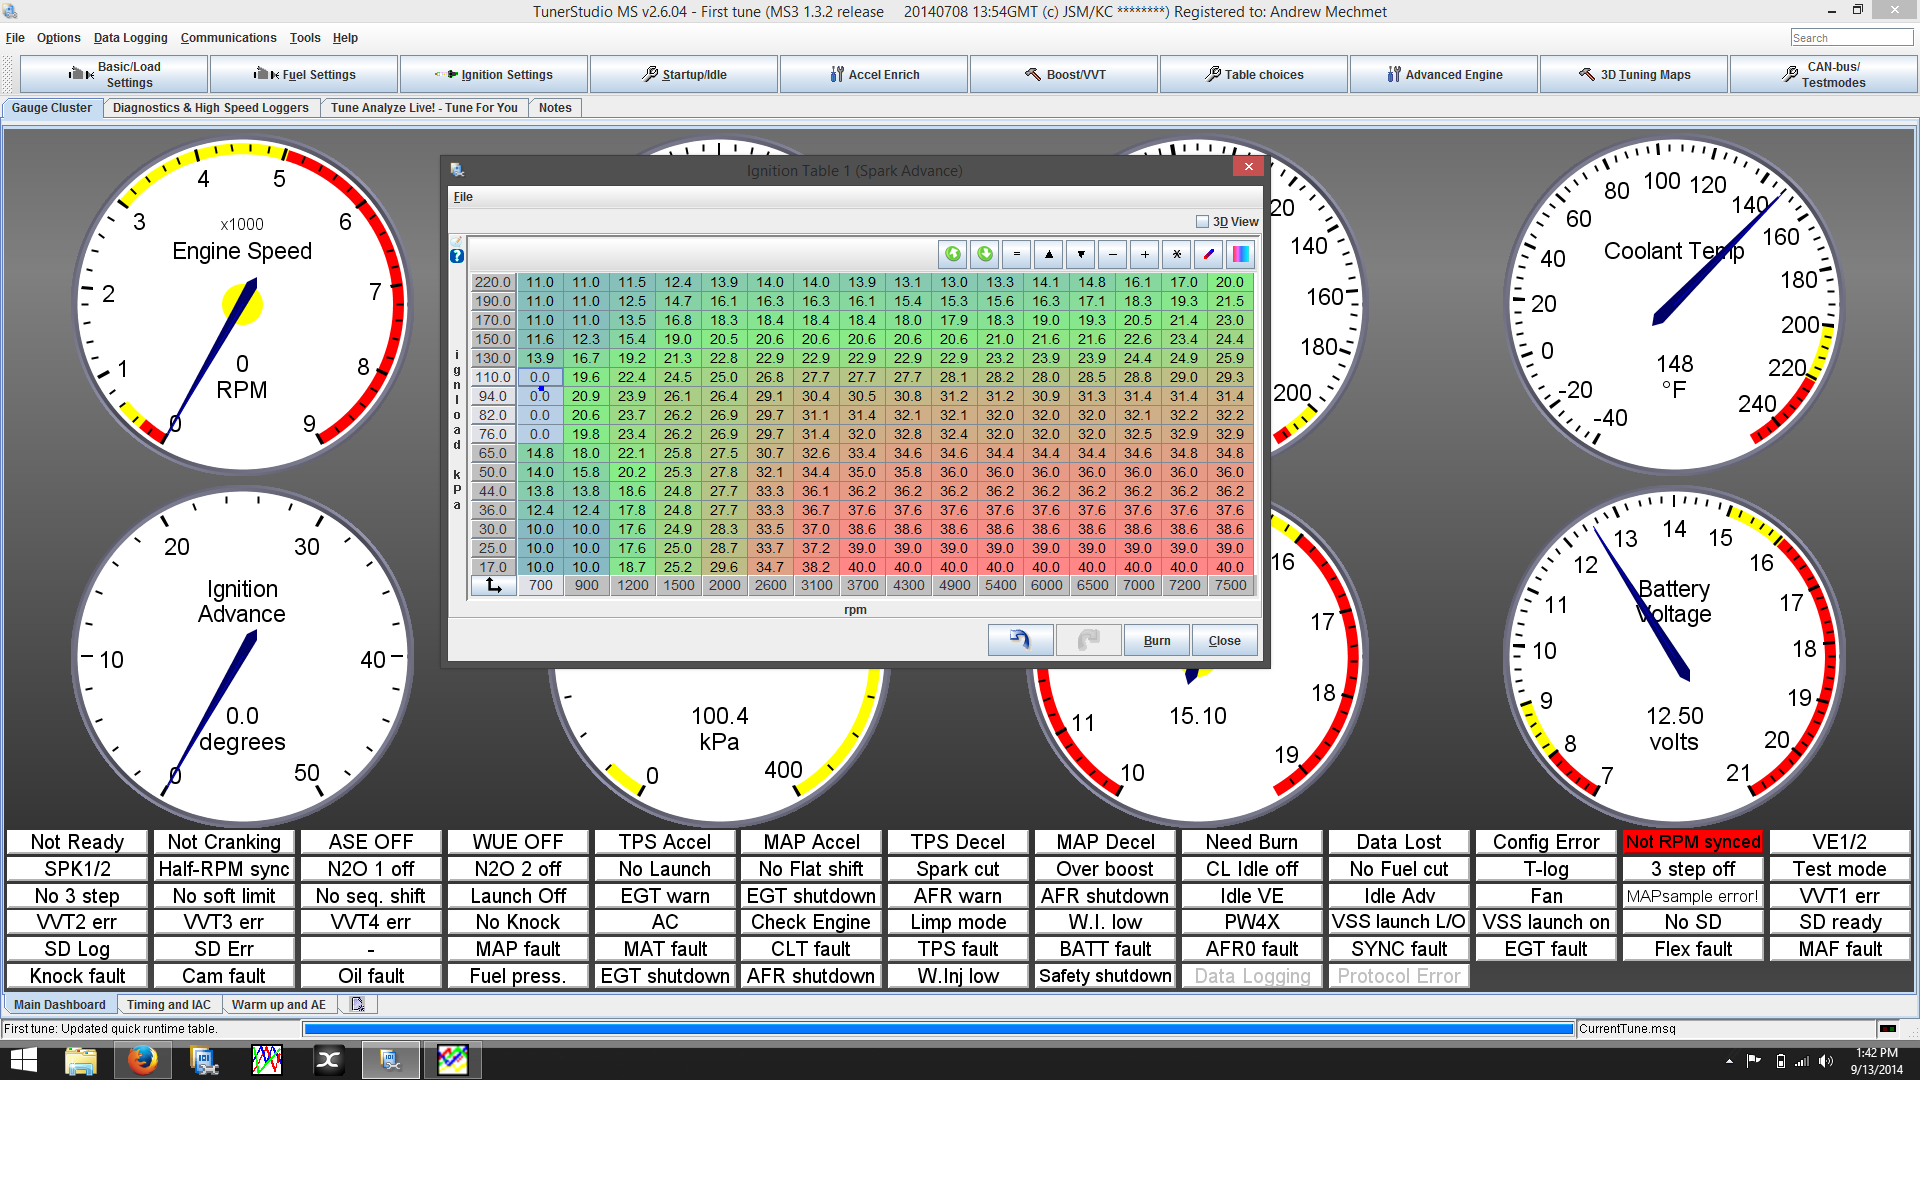
Task: Open the Boost/VVT settings
Action: click(1063, 74)
